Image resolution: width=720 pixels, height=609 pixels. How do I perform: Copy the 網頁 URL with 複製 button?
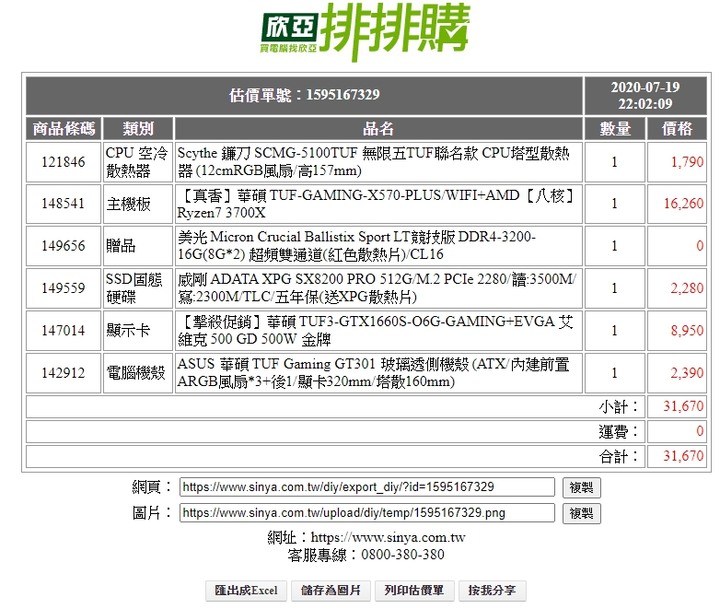581,487
